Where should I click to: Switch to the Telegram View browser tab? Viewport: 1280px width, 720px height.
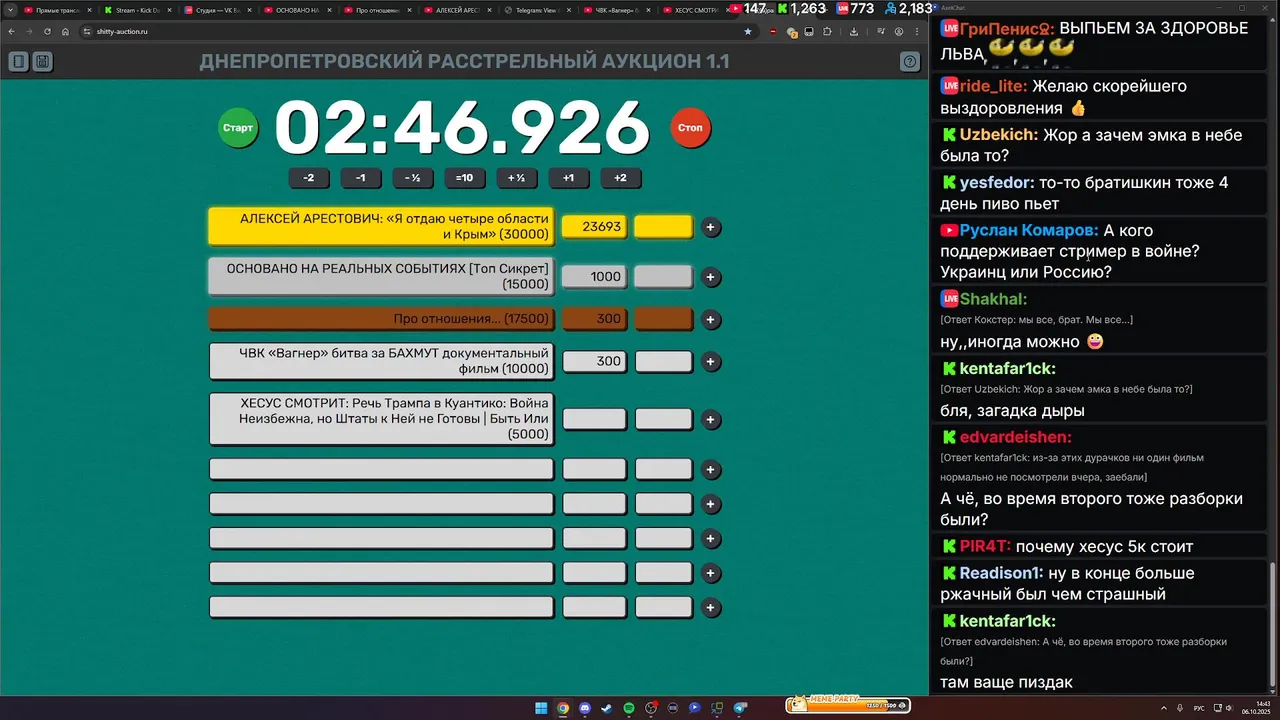[537, 10]
